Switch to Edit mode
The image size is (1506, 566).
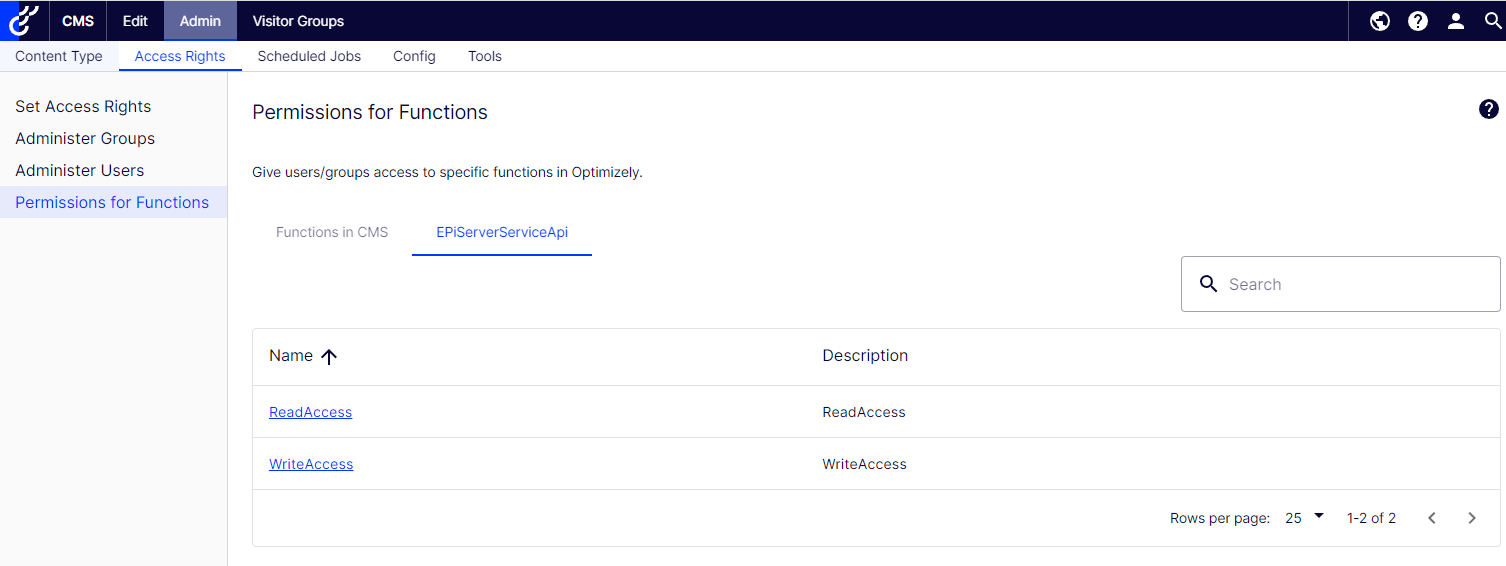135,21
